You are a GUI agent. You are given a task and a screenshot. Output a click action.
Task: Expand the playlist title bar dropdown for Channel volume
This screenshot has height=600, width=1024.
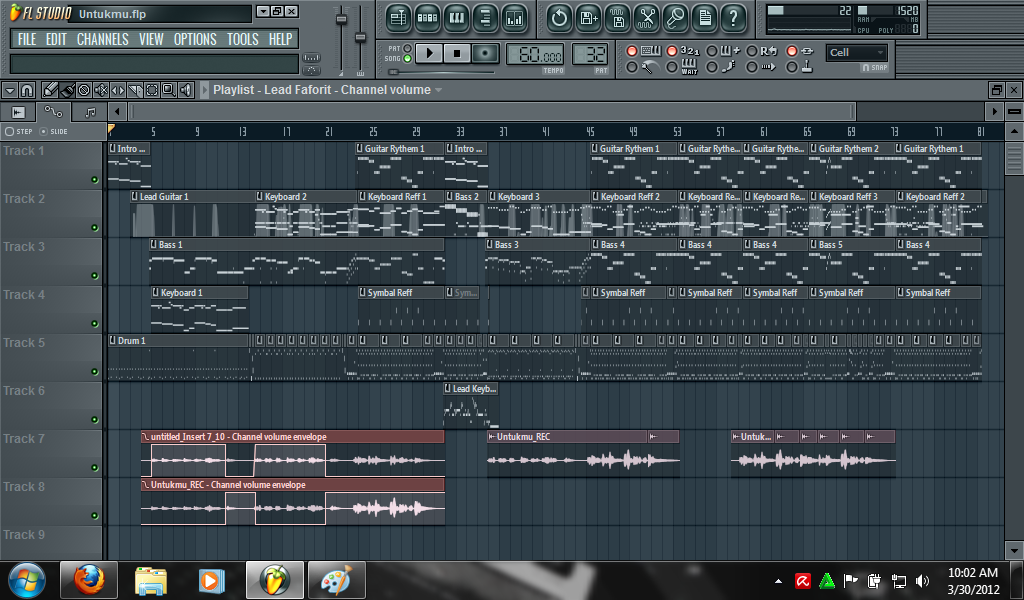click(x=438, y=90)
